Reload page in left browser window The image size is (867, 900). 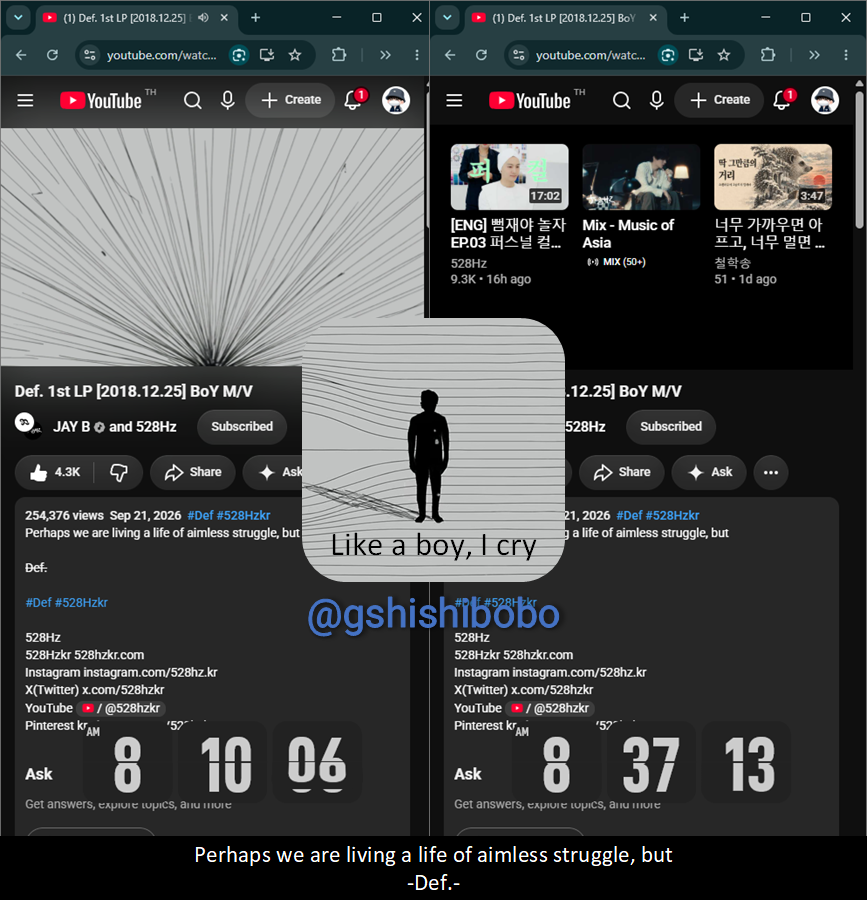point(52,55)
